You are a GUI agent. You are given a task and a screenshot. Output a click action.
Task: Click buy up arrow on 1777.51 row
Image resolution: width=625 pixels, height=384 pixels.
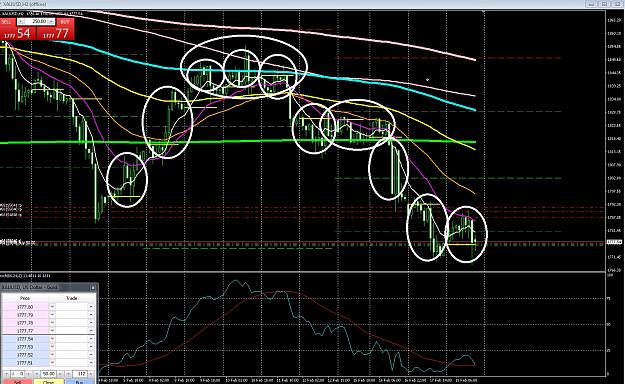coord(91,363)
